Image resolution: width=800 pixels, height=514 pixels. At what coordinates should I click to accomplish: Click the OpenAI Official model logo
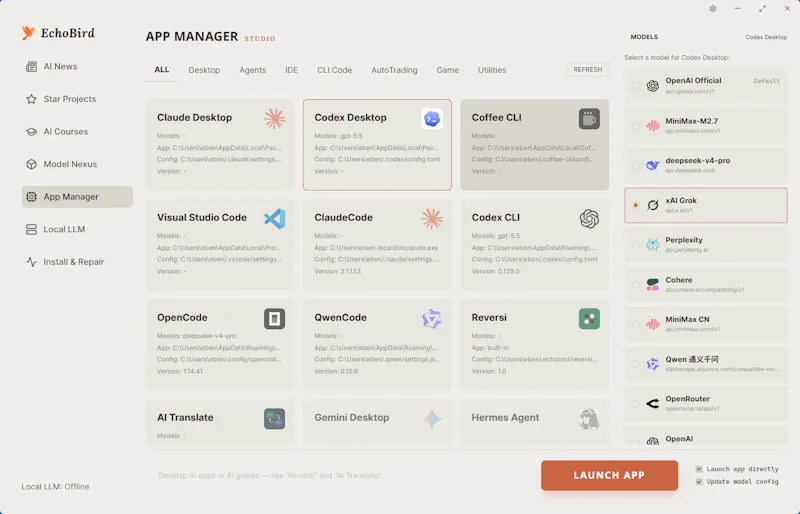pyautogui.click(x=653, y=86)
